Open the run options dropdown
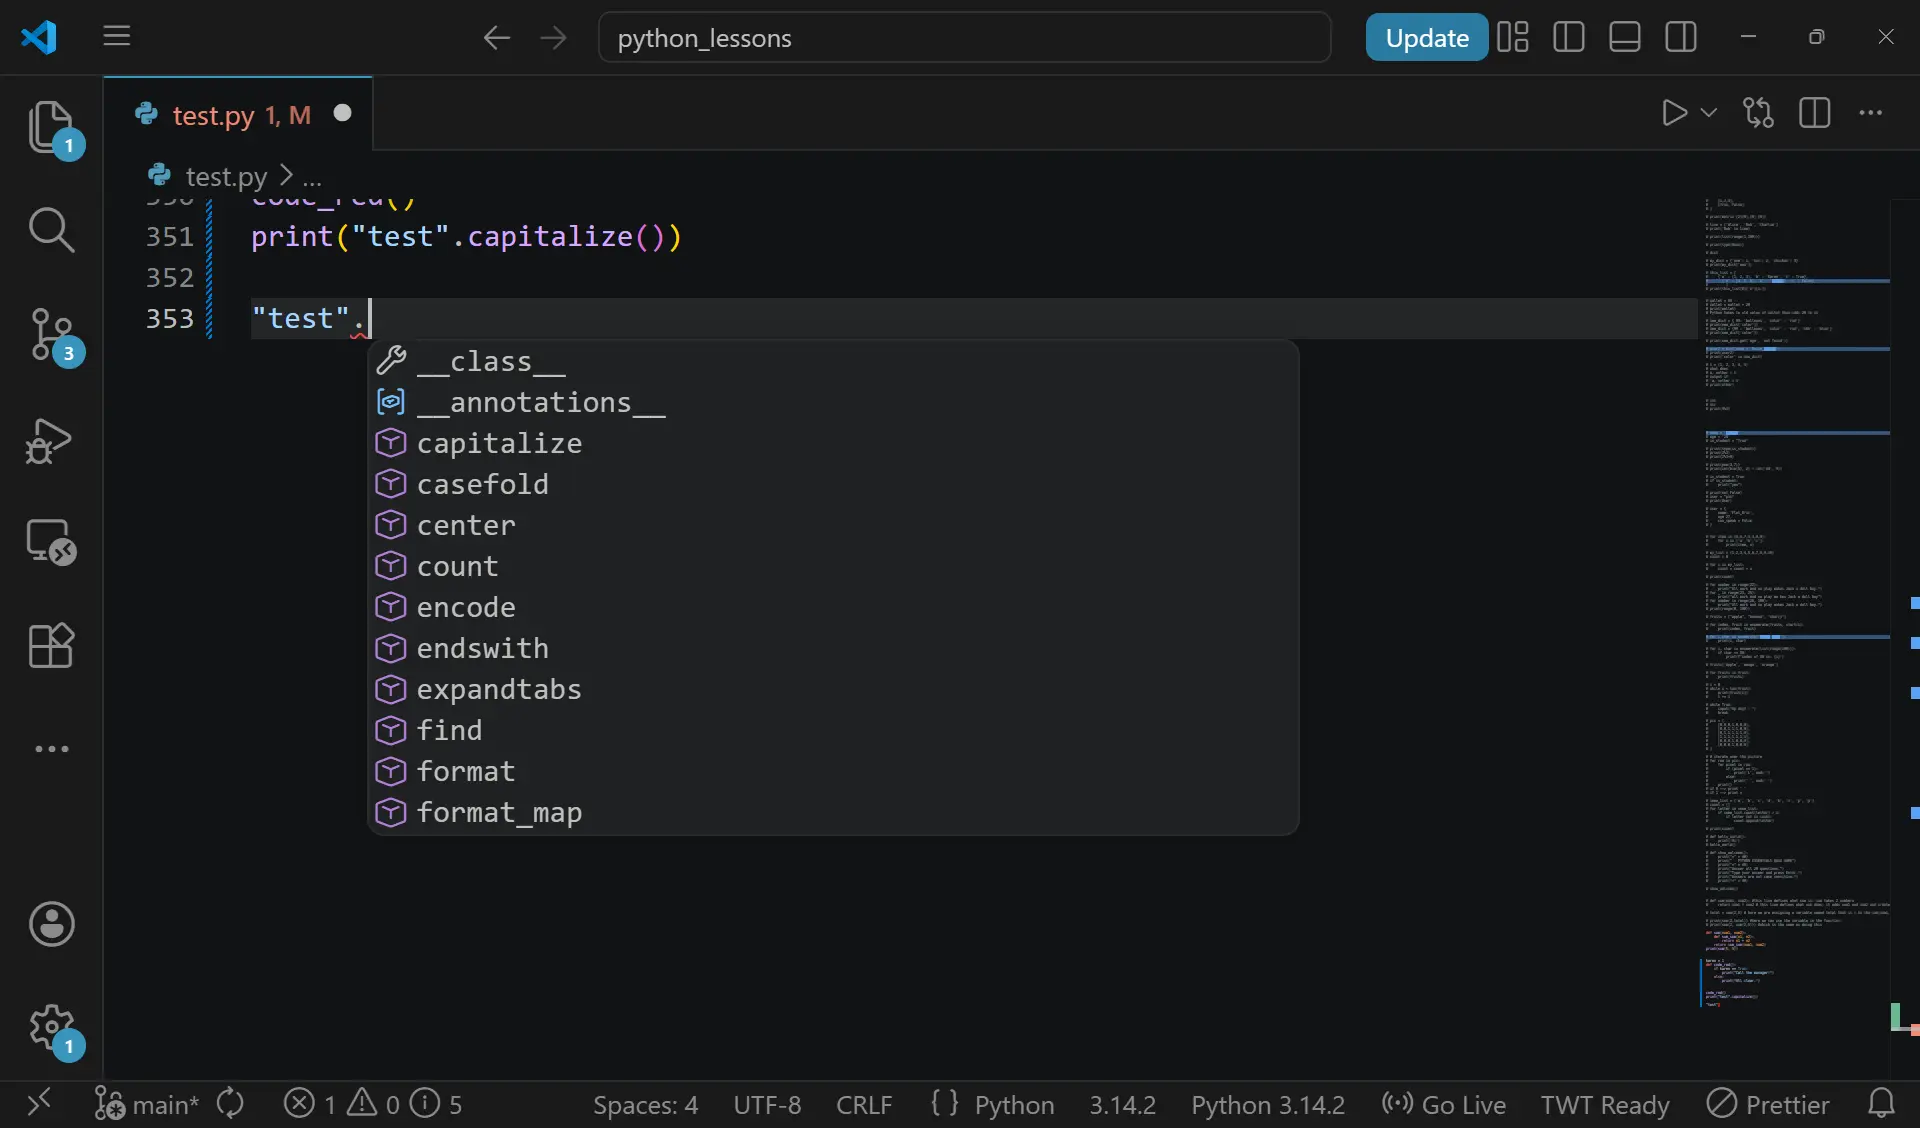Viewport: 1920px width, 1128px height. click(1709, 113)
